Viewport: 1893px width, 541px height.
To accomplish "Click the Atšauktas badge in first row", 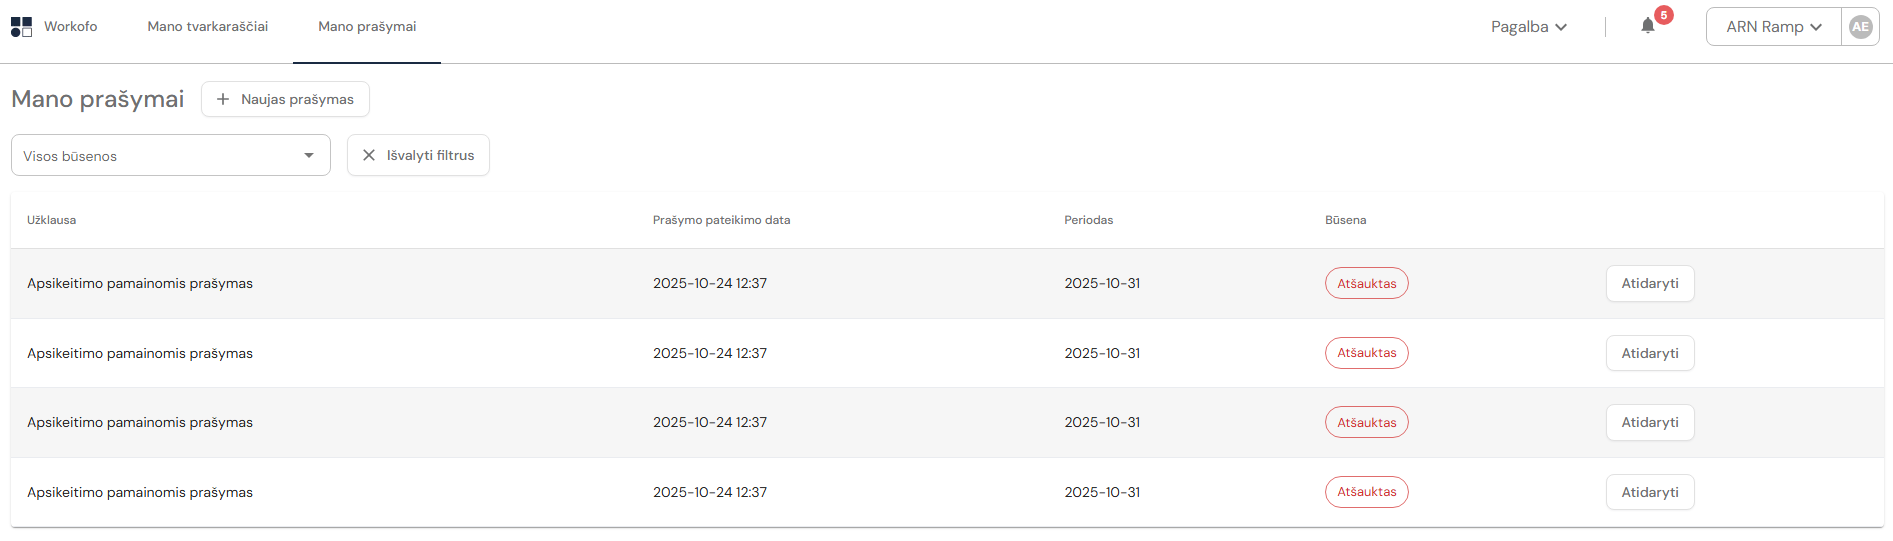I will [x=1366, y=284].
